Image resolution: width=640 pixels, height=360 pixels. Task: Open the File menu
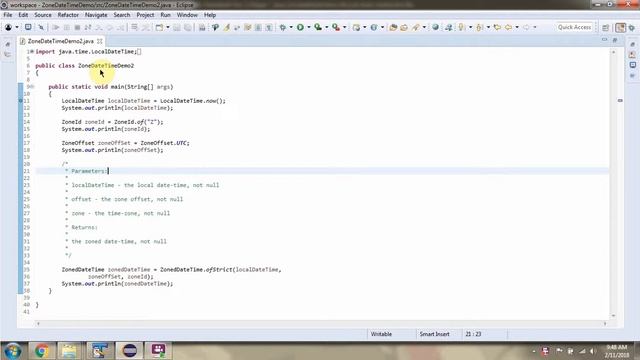point(8,15)
